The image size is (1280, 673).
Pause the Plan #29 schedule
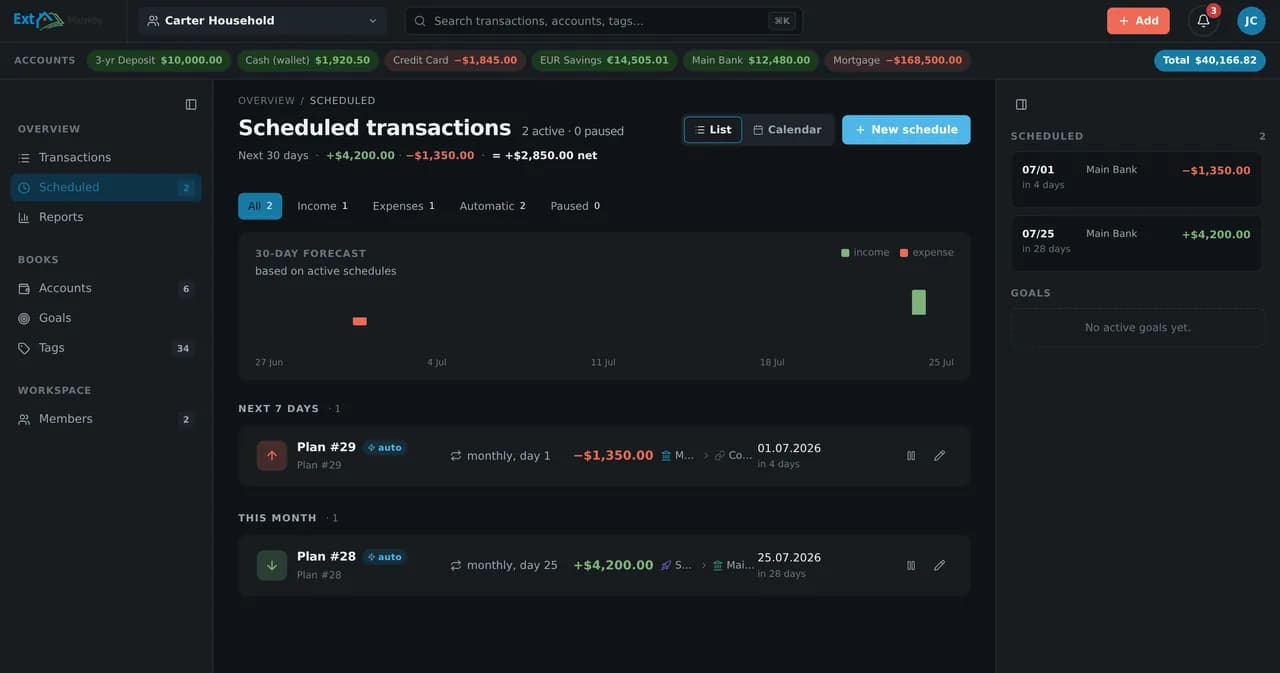pos(911,456)
